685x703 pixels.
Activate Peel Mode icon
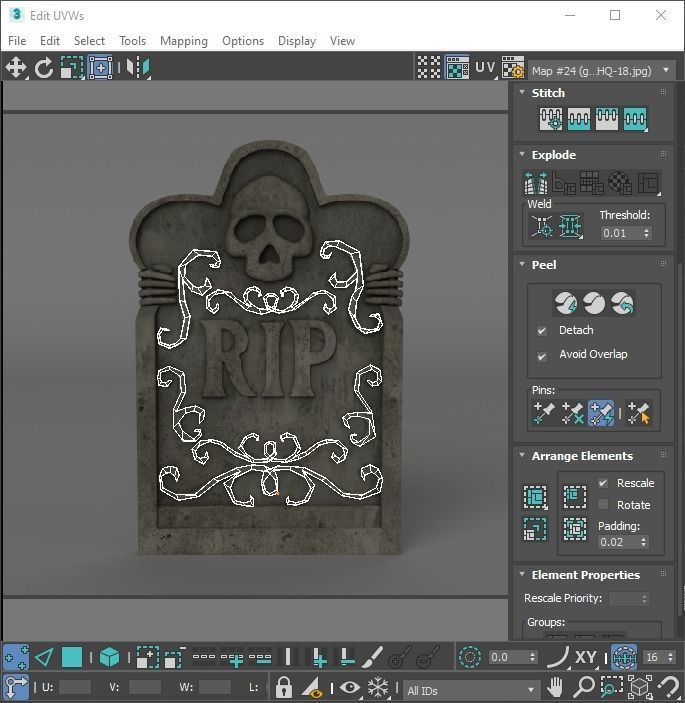(x=594, y=303)
